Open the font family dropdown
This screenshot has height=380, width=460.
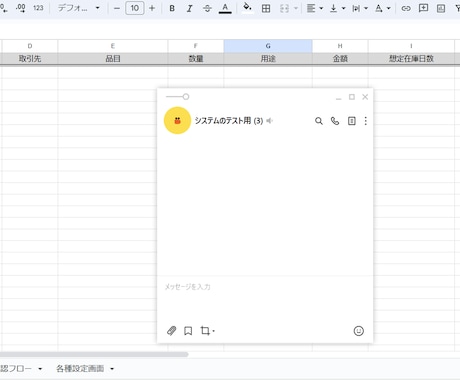(x=79, y=8)
